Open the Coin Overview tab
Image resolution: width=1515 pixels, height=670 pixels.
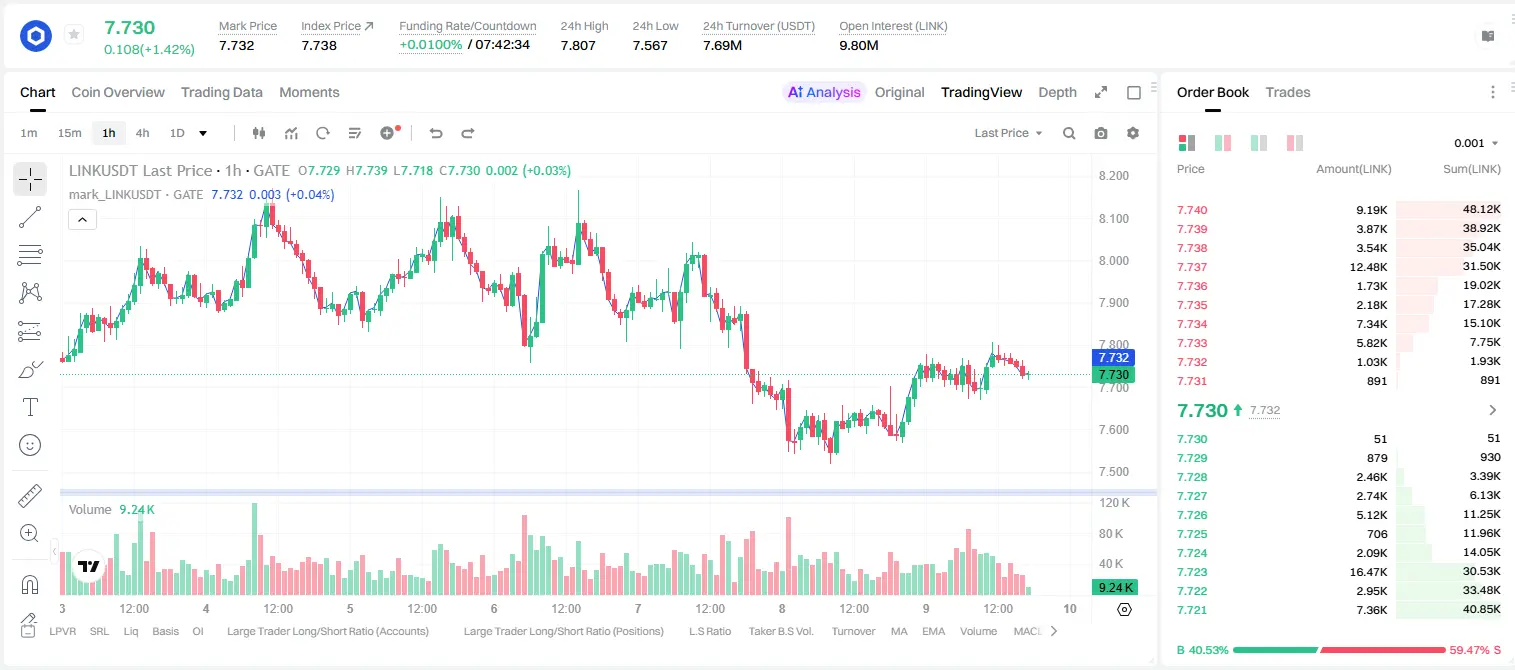[x=118, y=92]
